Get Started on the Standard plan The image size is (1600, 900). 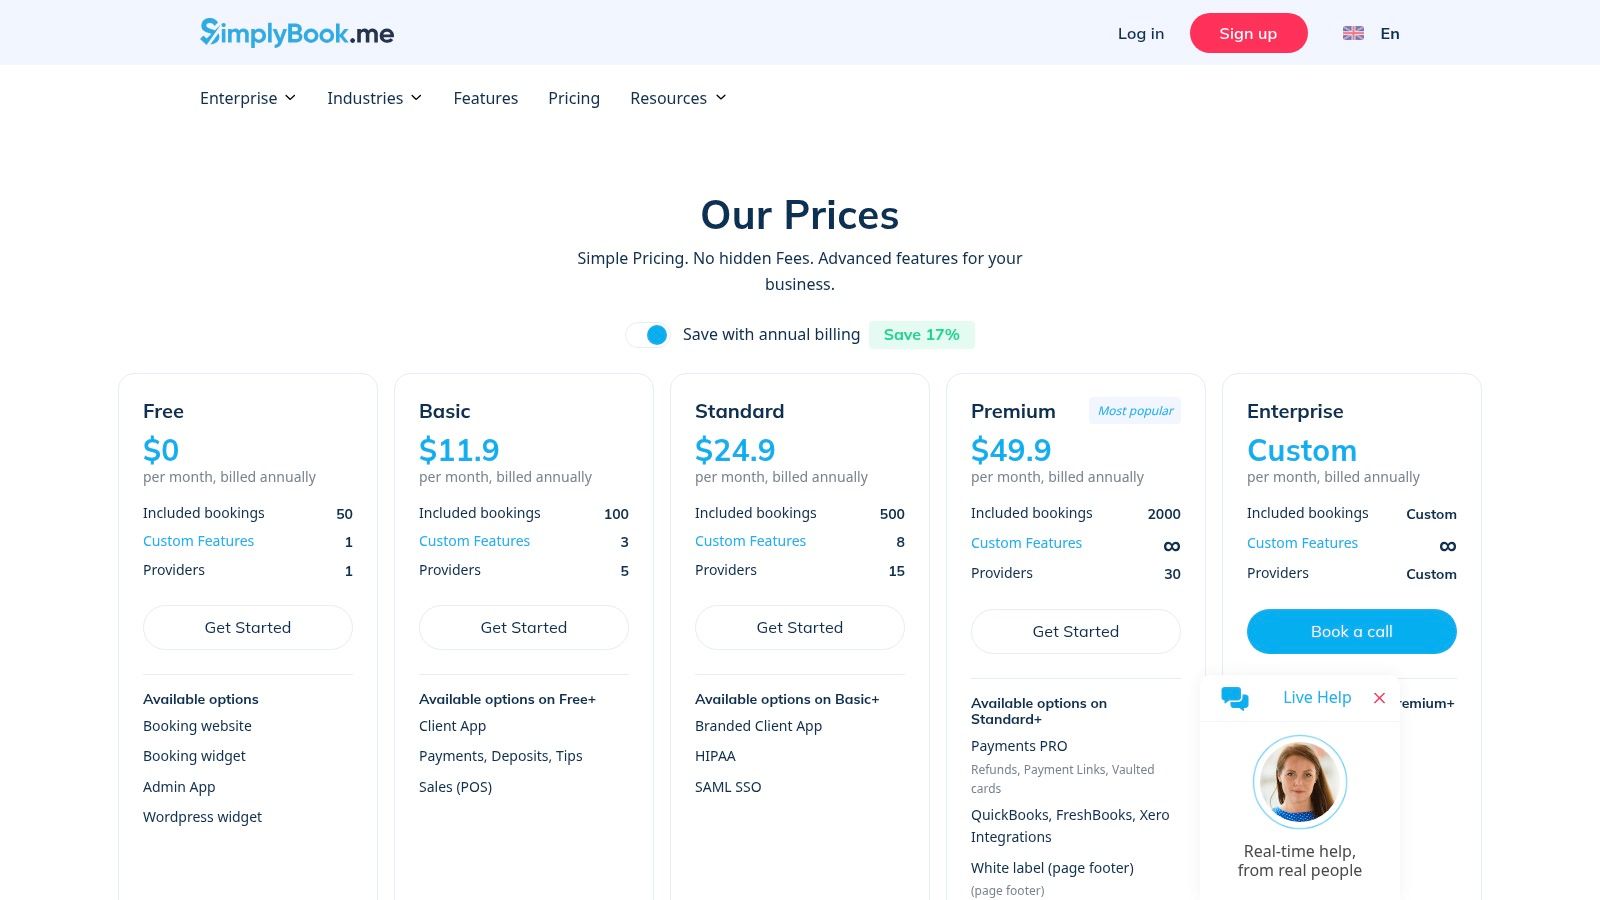(x=799, y=627)
